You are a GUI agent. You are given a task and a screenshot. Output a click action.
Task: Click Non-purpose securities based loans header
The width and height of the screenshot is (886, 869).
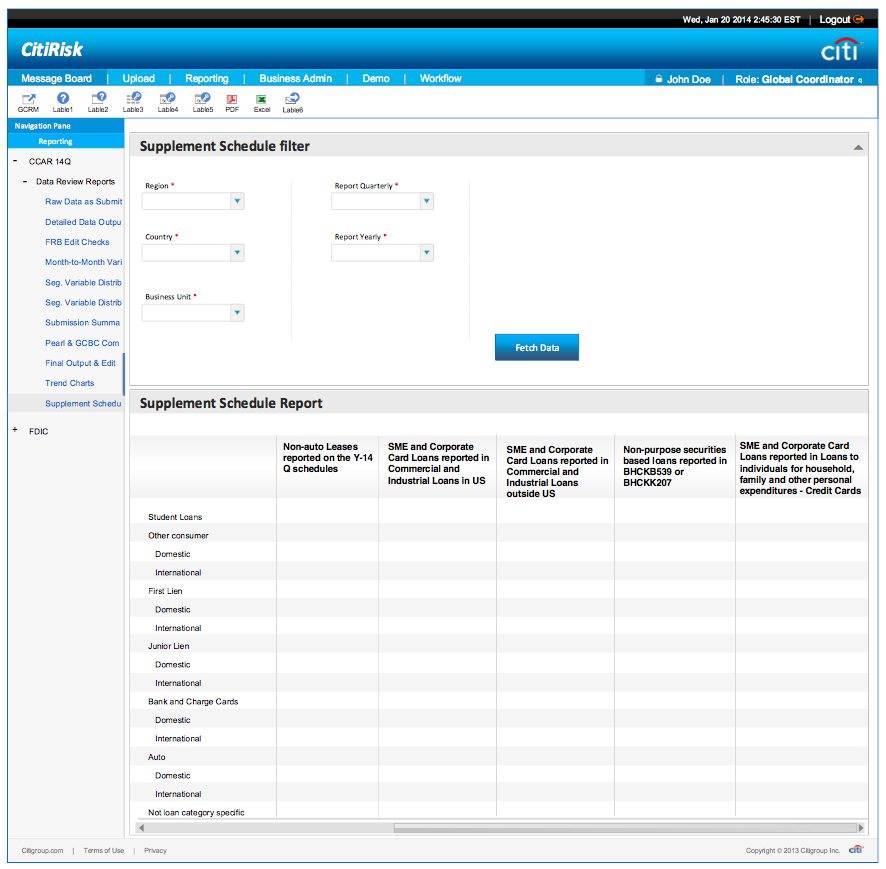coord(675,466)
